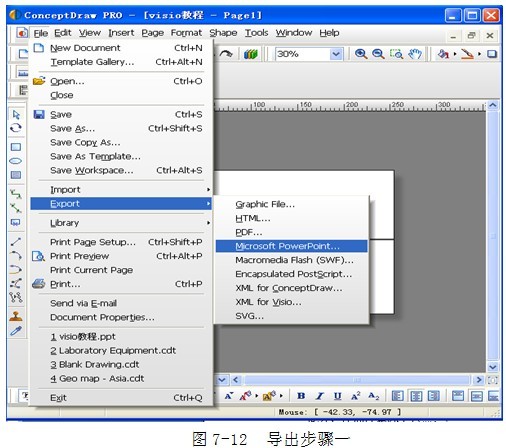
Task: Select the rotate tool in left toolbox
Action: [x=16, y=128]
